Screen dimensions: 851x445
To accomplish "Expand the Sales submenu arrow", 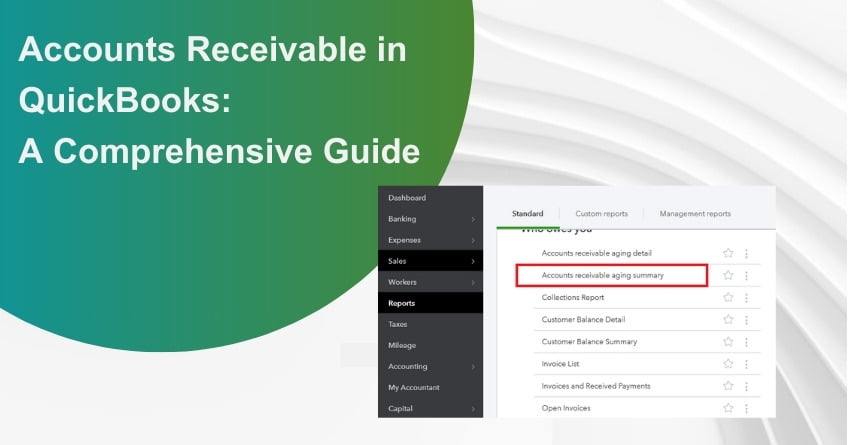I will (x=473, y=262).
